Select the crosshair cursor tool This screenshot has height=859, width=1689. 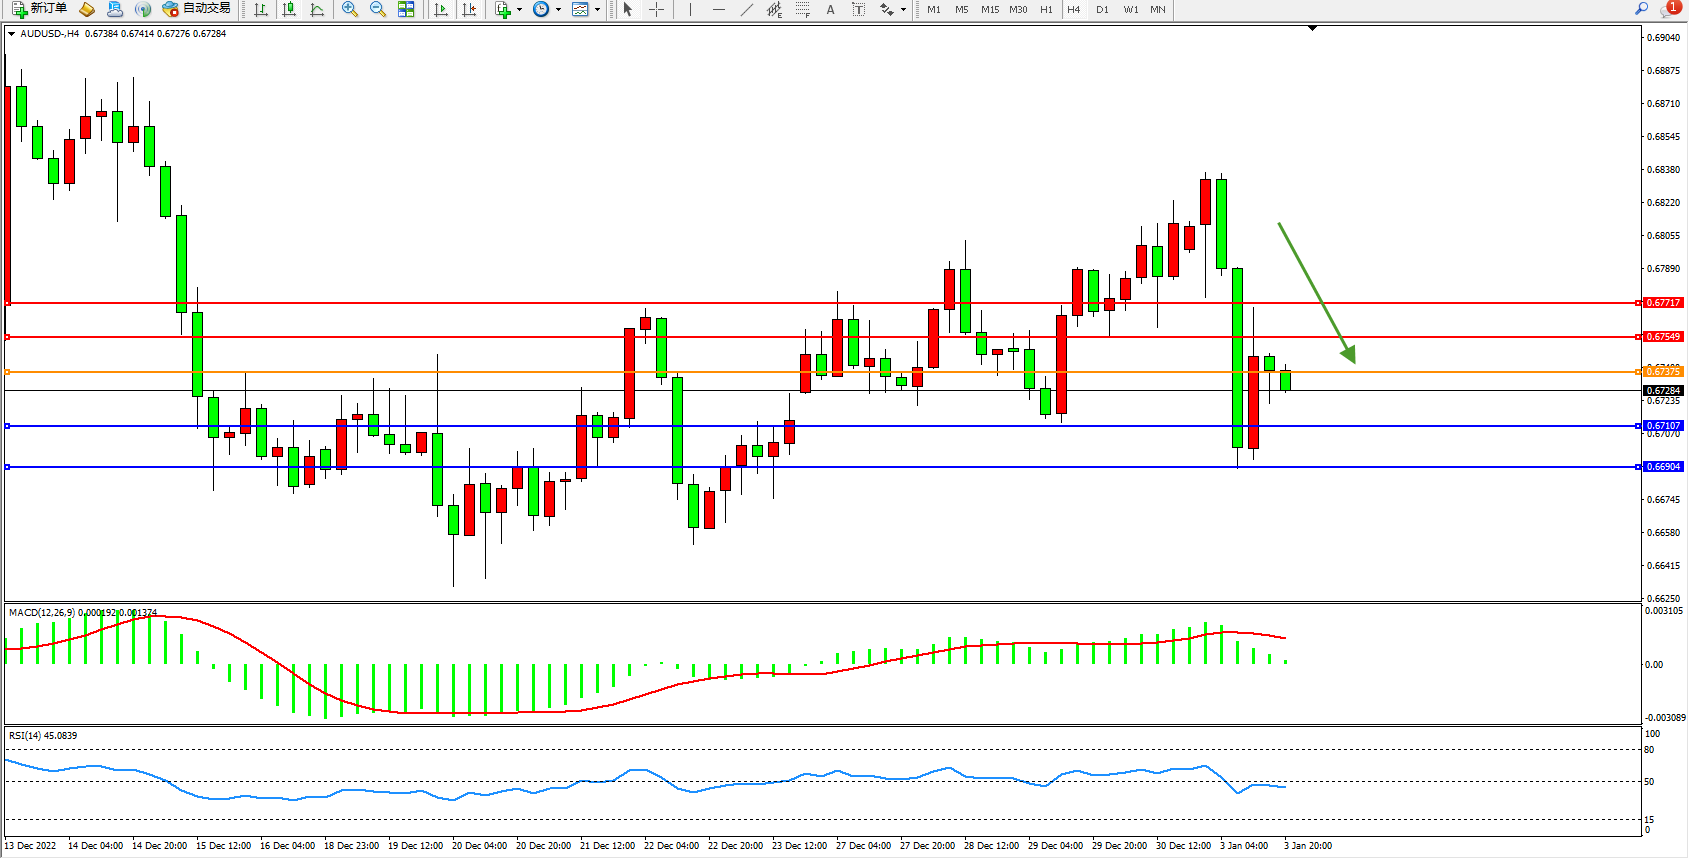(x=656, y=9)
